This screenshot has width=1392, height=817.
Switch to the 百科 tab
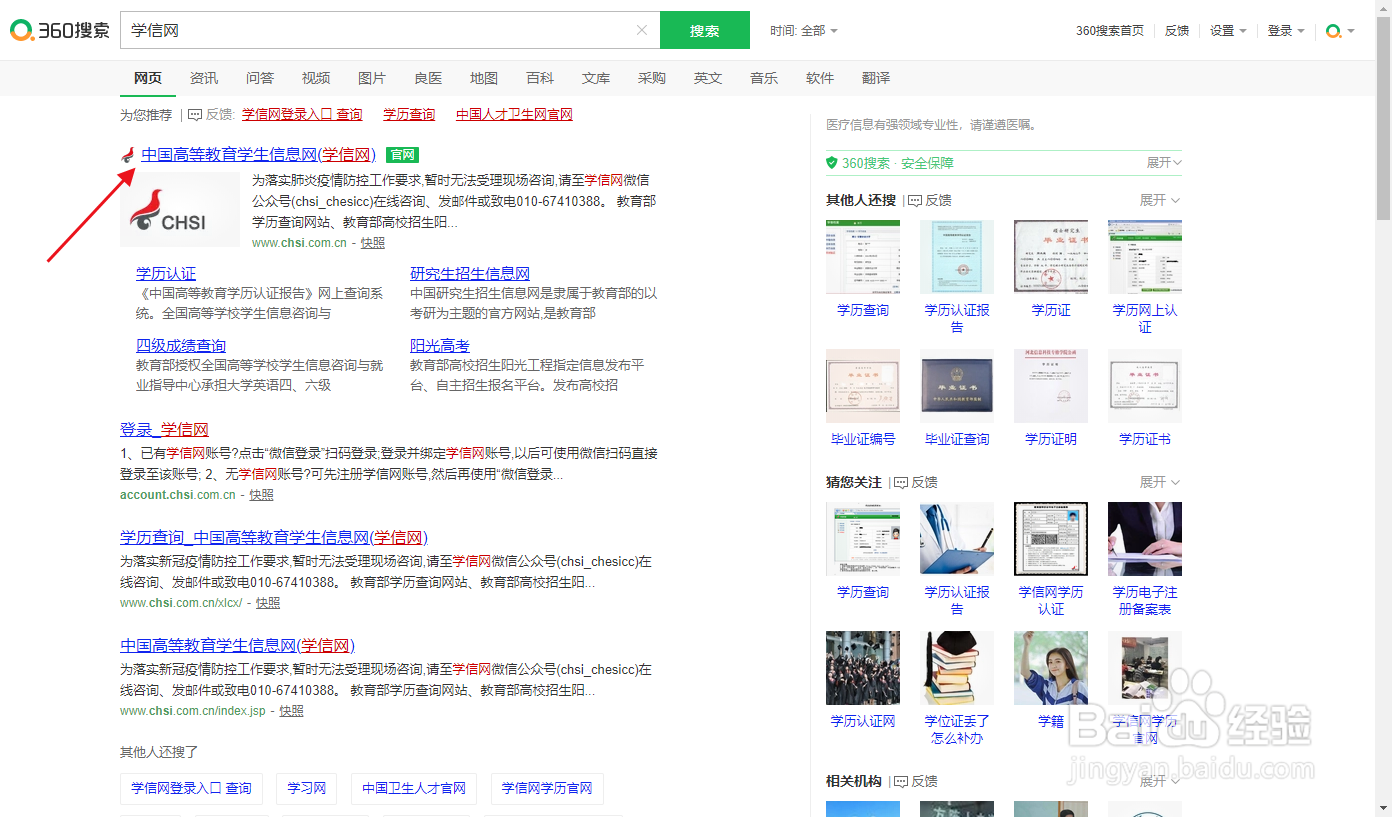pos(540,78)
